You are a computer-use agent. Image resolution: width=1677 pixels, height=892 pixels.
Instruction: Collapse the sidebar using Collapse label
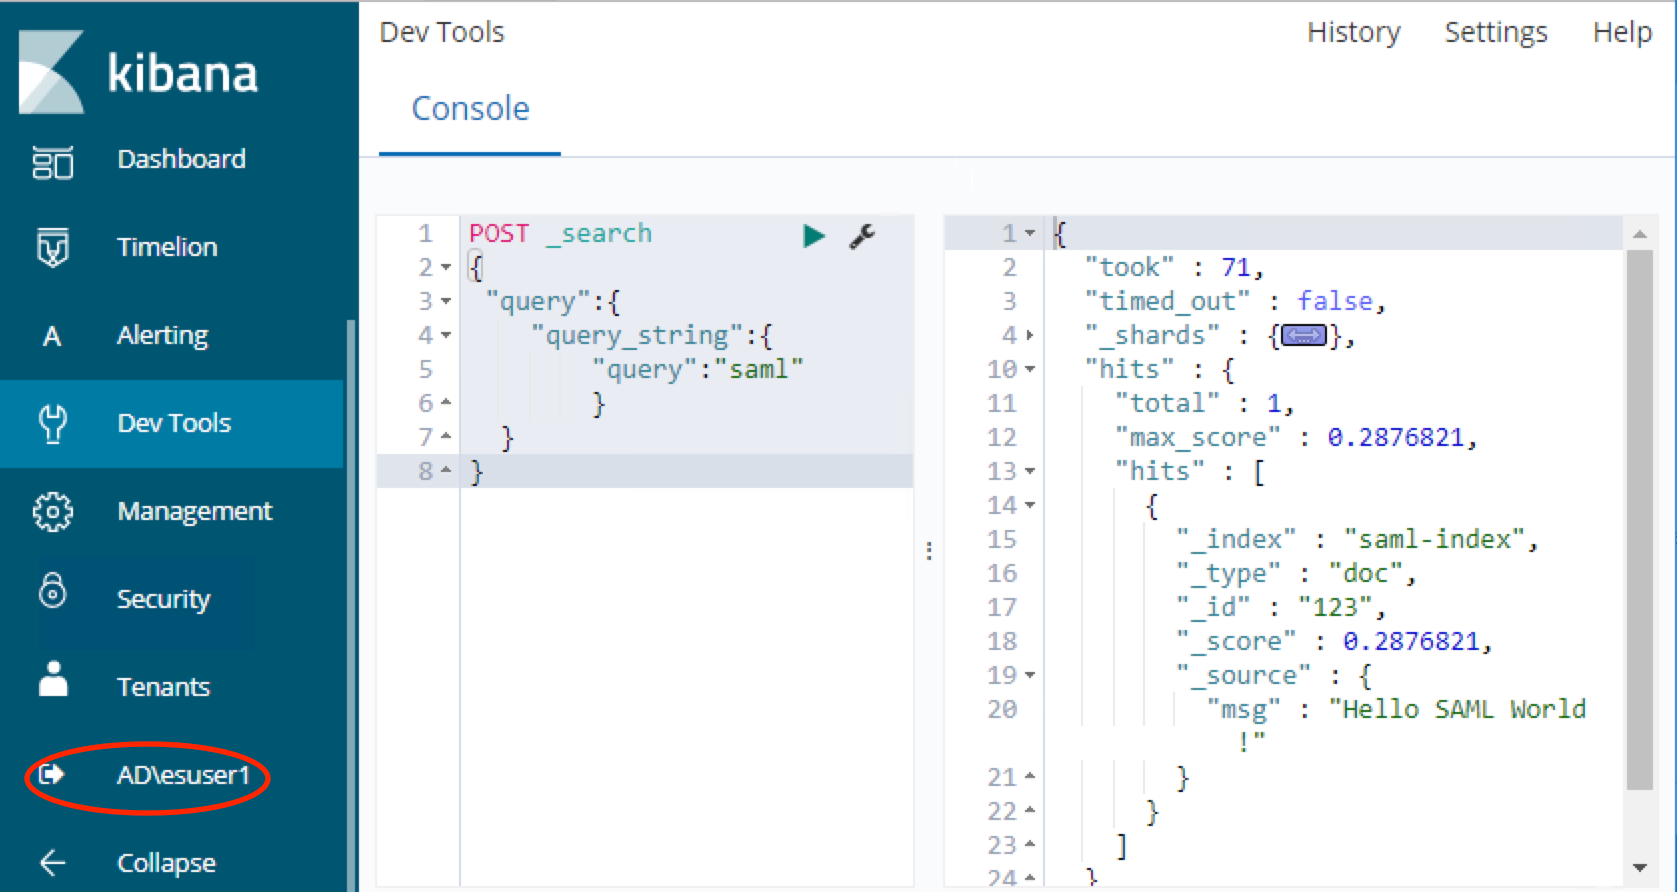click(x=166, y=863)
